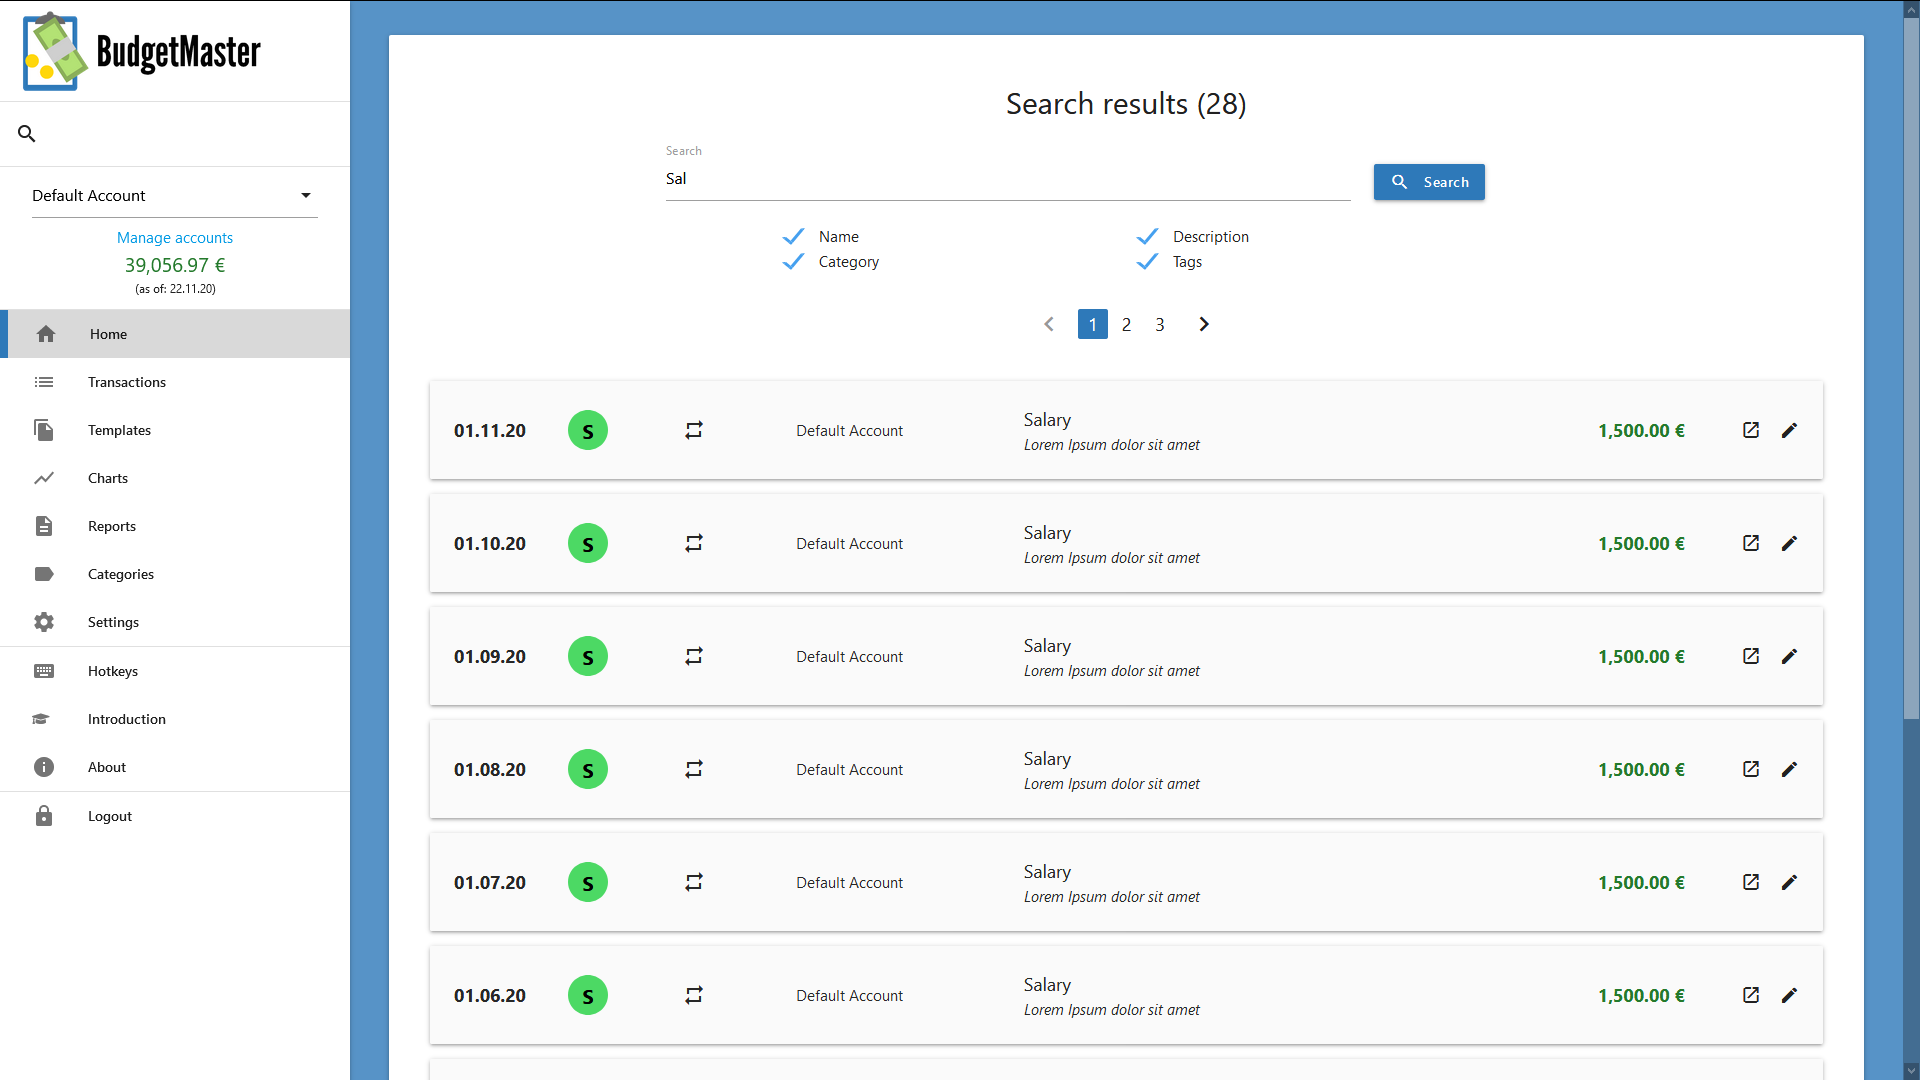Click the repeating icon on the 01.09.20 row
Viewport: 1920px width, 1080px height.
(694, 656)
